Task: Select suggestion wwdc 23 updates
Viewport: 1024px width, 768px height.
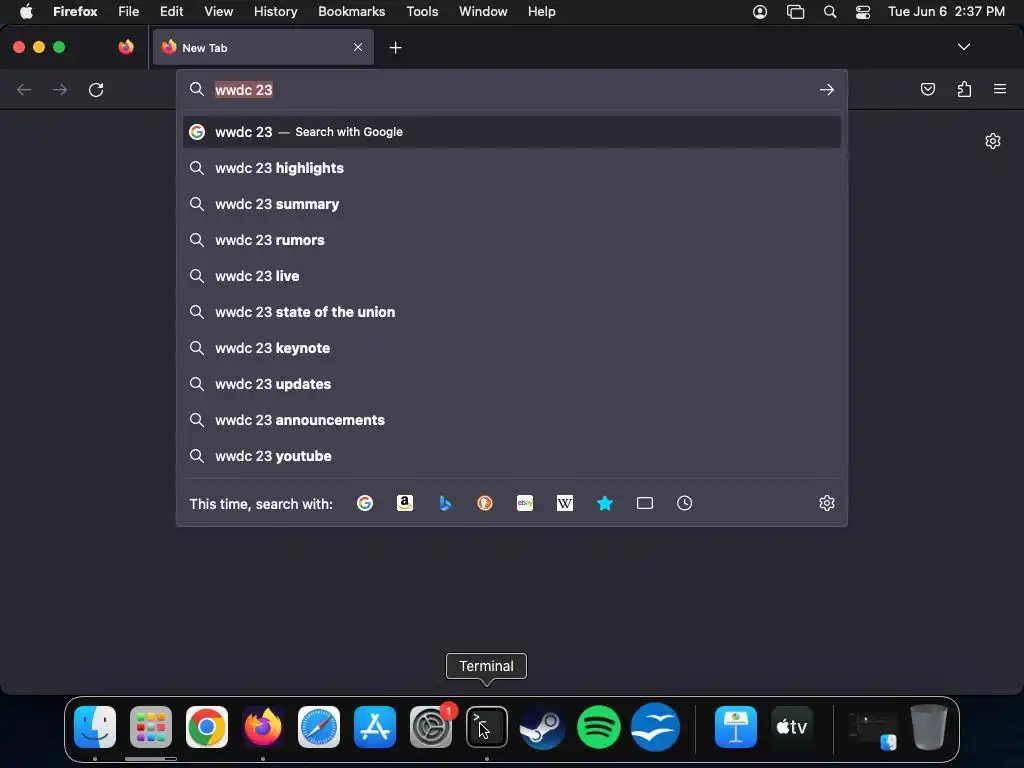Action: pyautogui.click(x=511, y=383)
